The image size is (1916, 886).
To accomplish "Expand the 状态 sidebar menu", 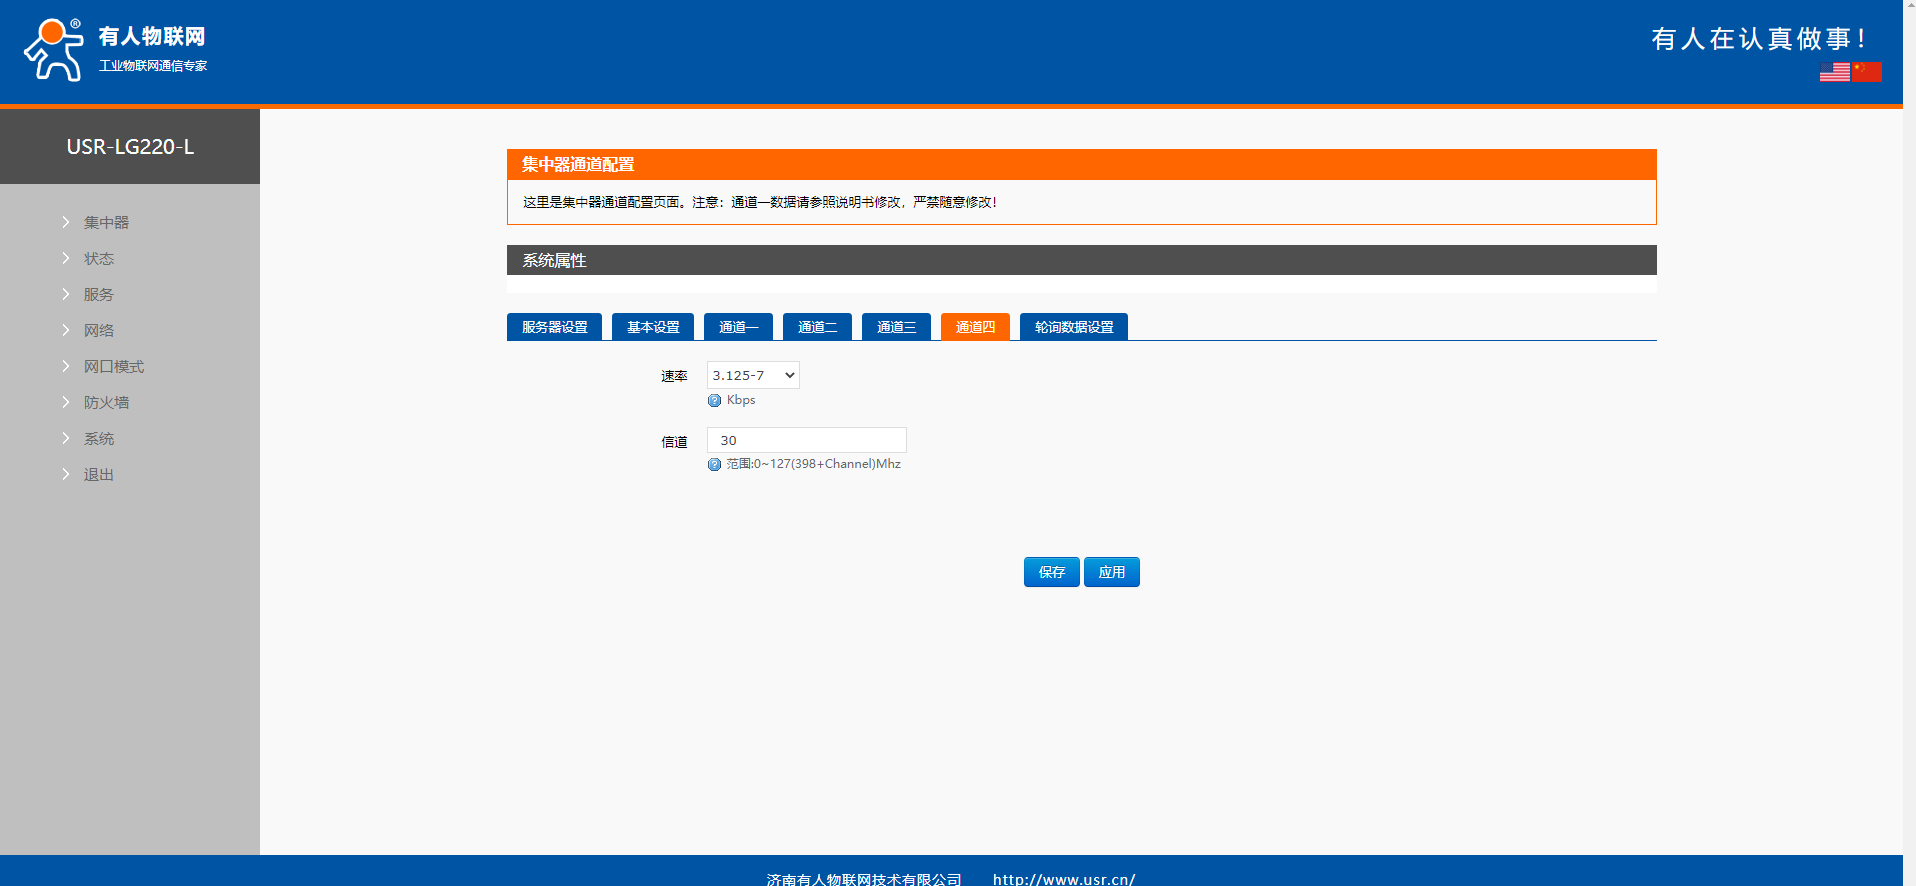I will coord(98,259).
